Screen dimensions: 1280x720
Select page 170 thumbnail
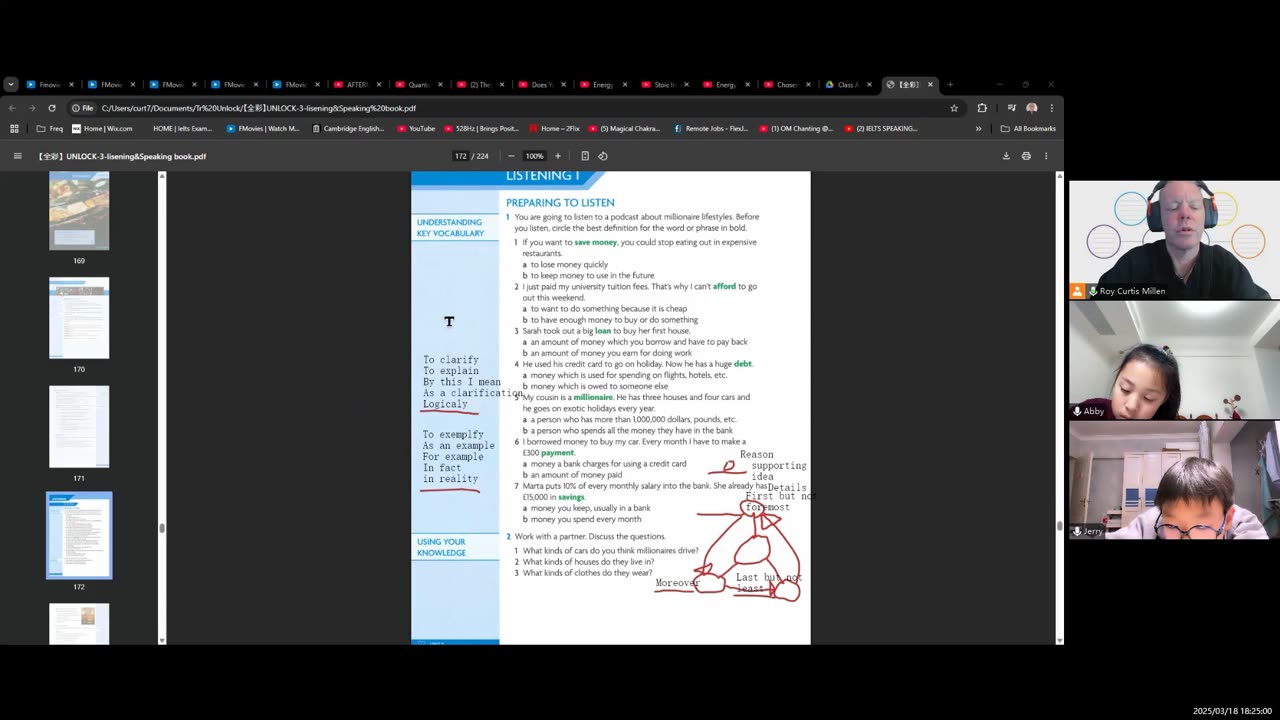pos(79,318)
